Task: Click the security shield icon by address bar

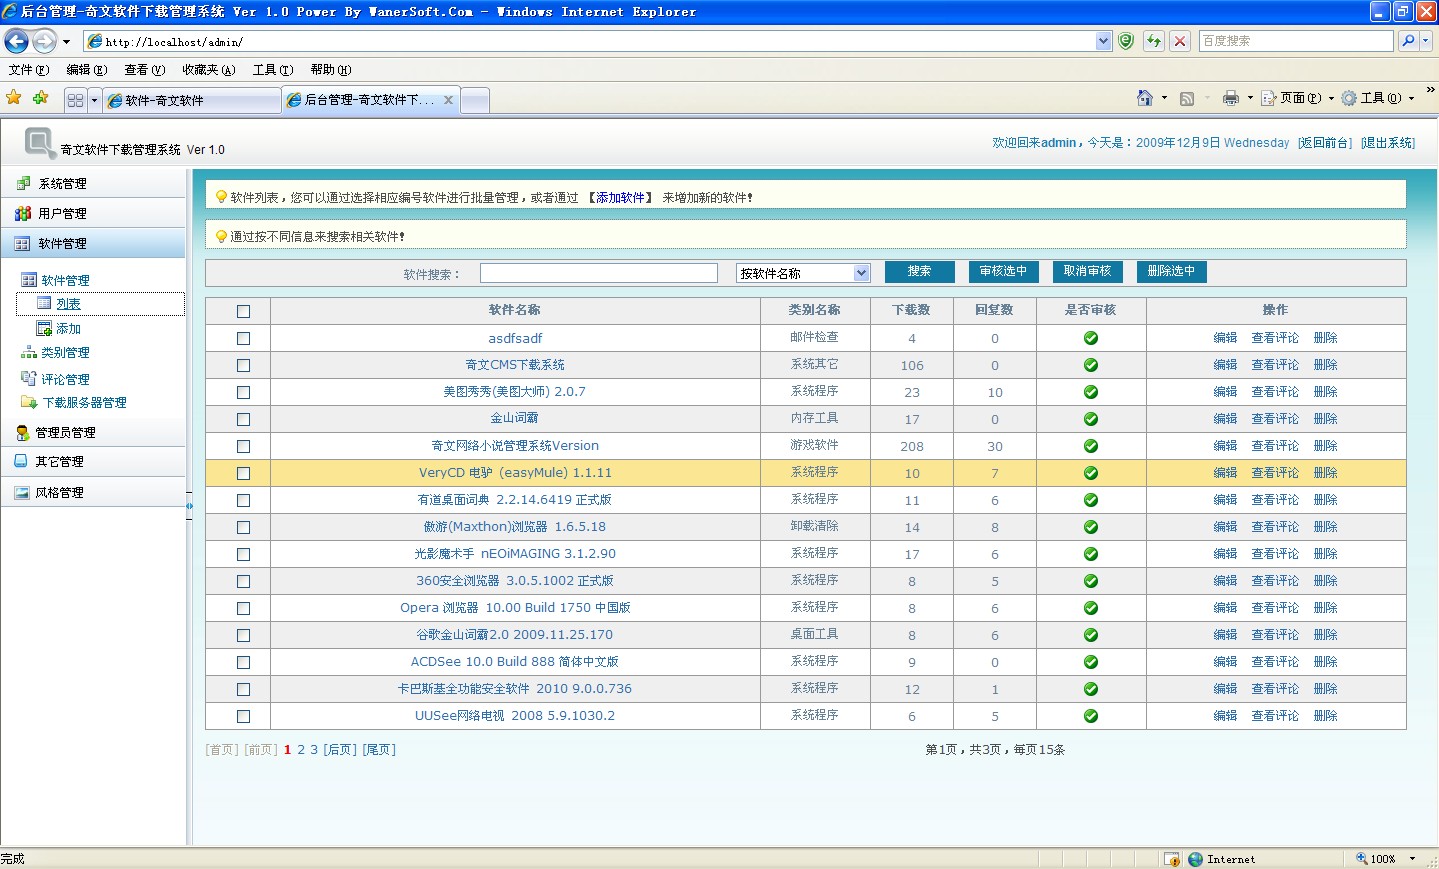Action: (1126, 41)
